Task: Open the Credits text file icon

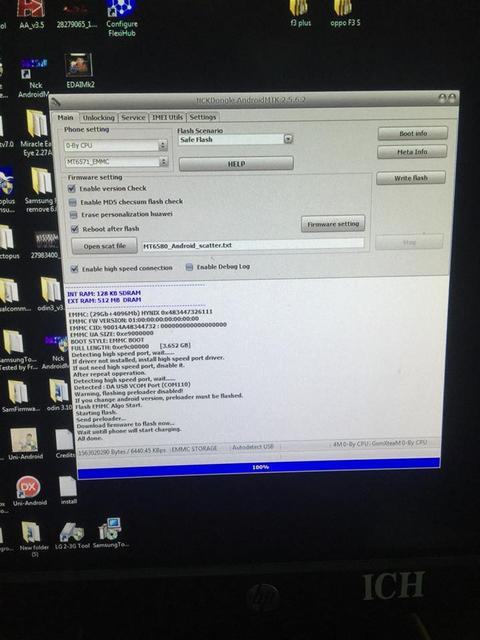Action: pos(64,444)
